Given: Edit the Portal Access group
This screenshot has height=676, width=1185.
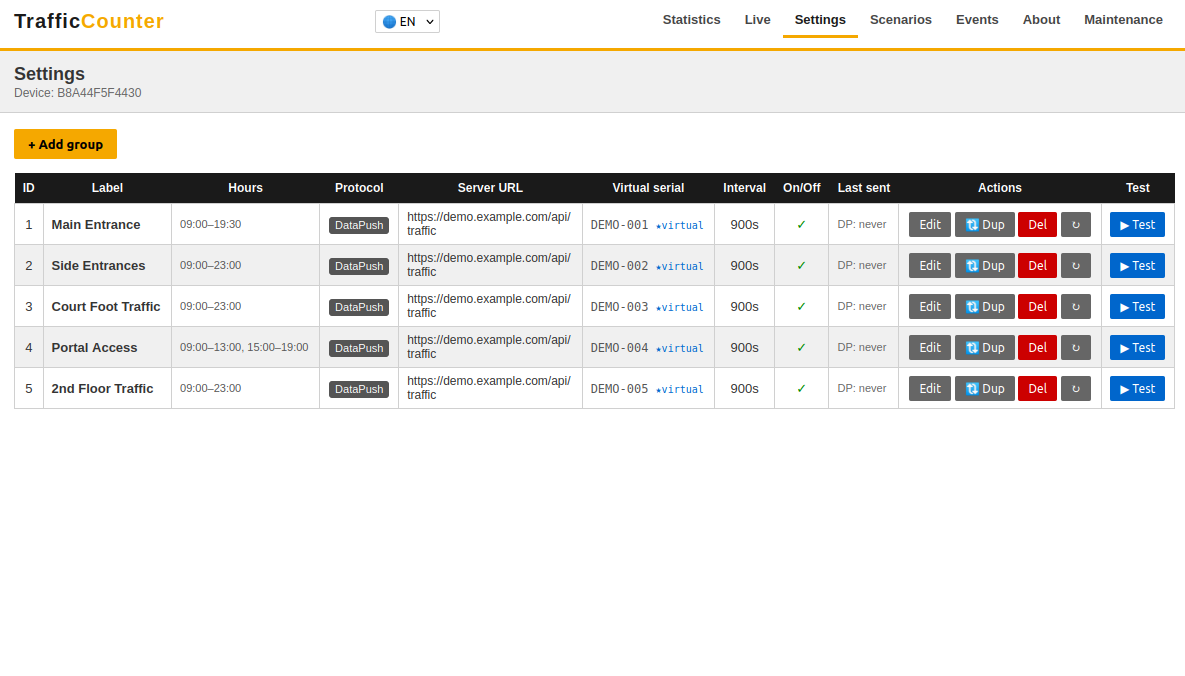Looking at the screenshot, I should tap(930, 348).
